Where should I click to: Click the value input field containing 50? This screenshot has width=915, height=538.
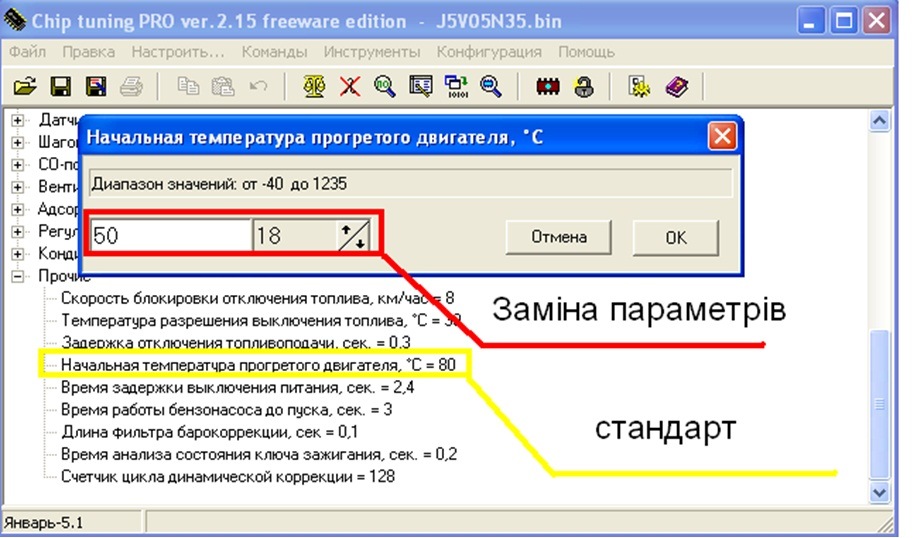tap(170, 235)
